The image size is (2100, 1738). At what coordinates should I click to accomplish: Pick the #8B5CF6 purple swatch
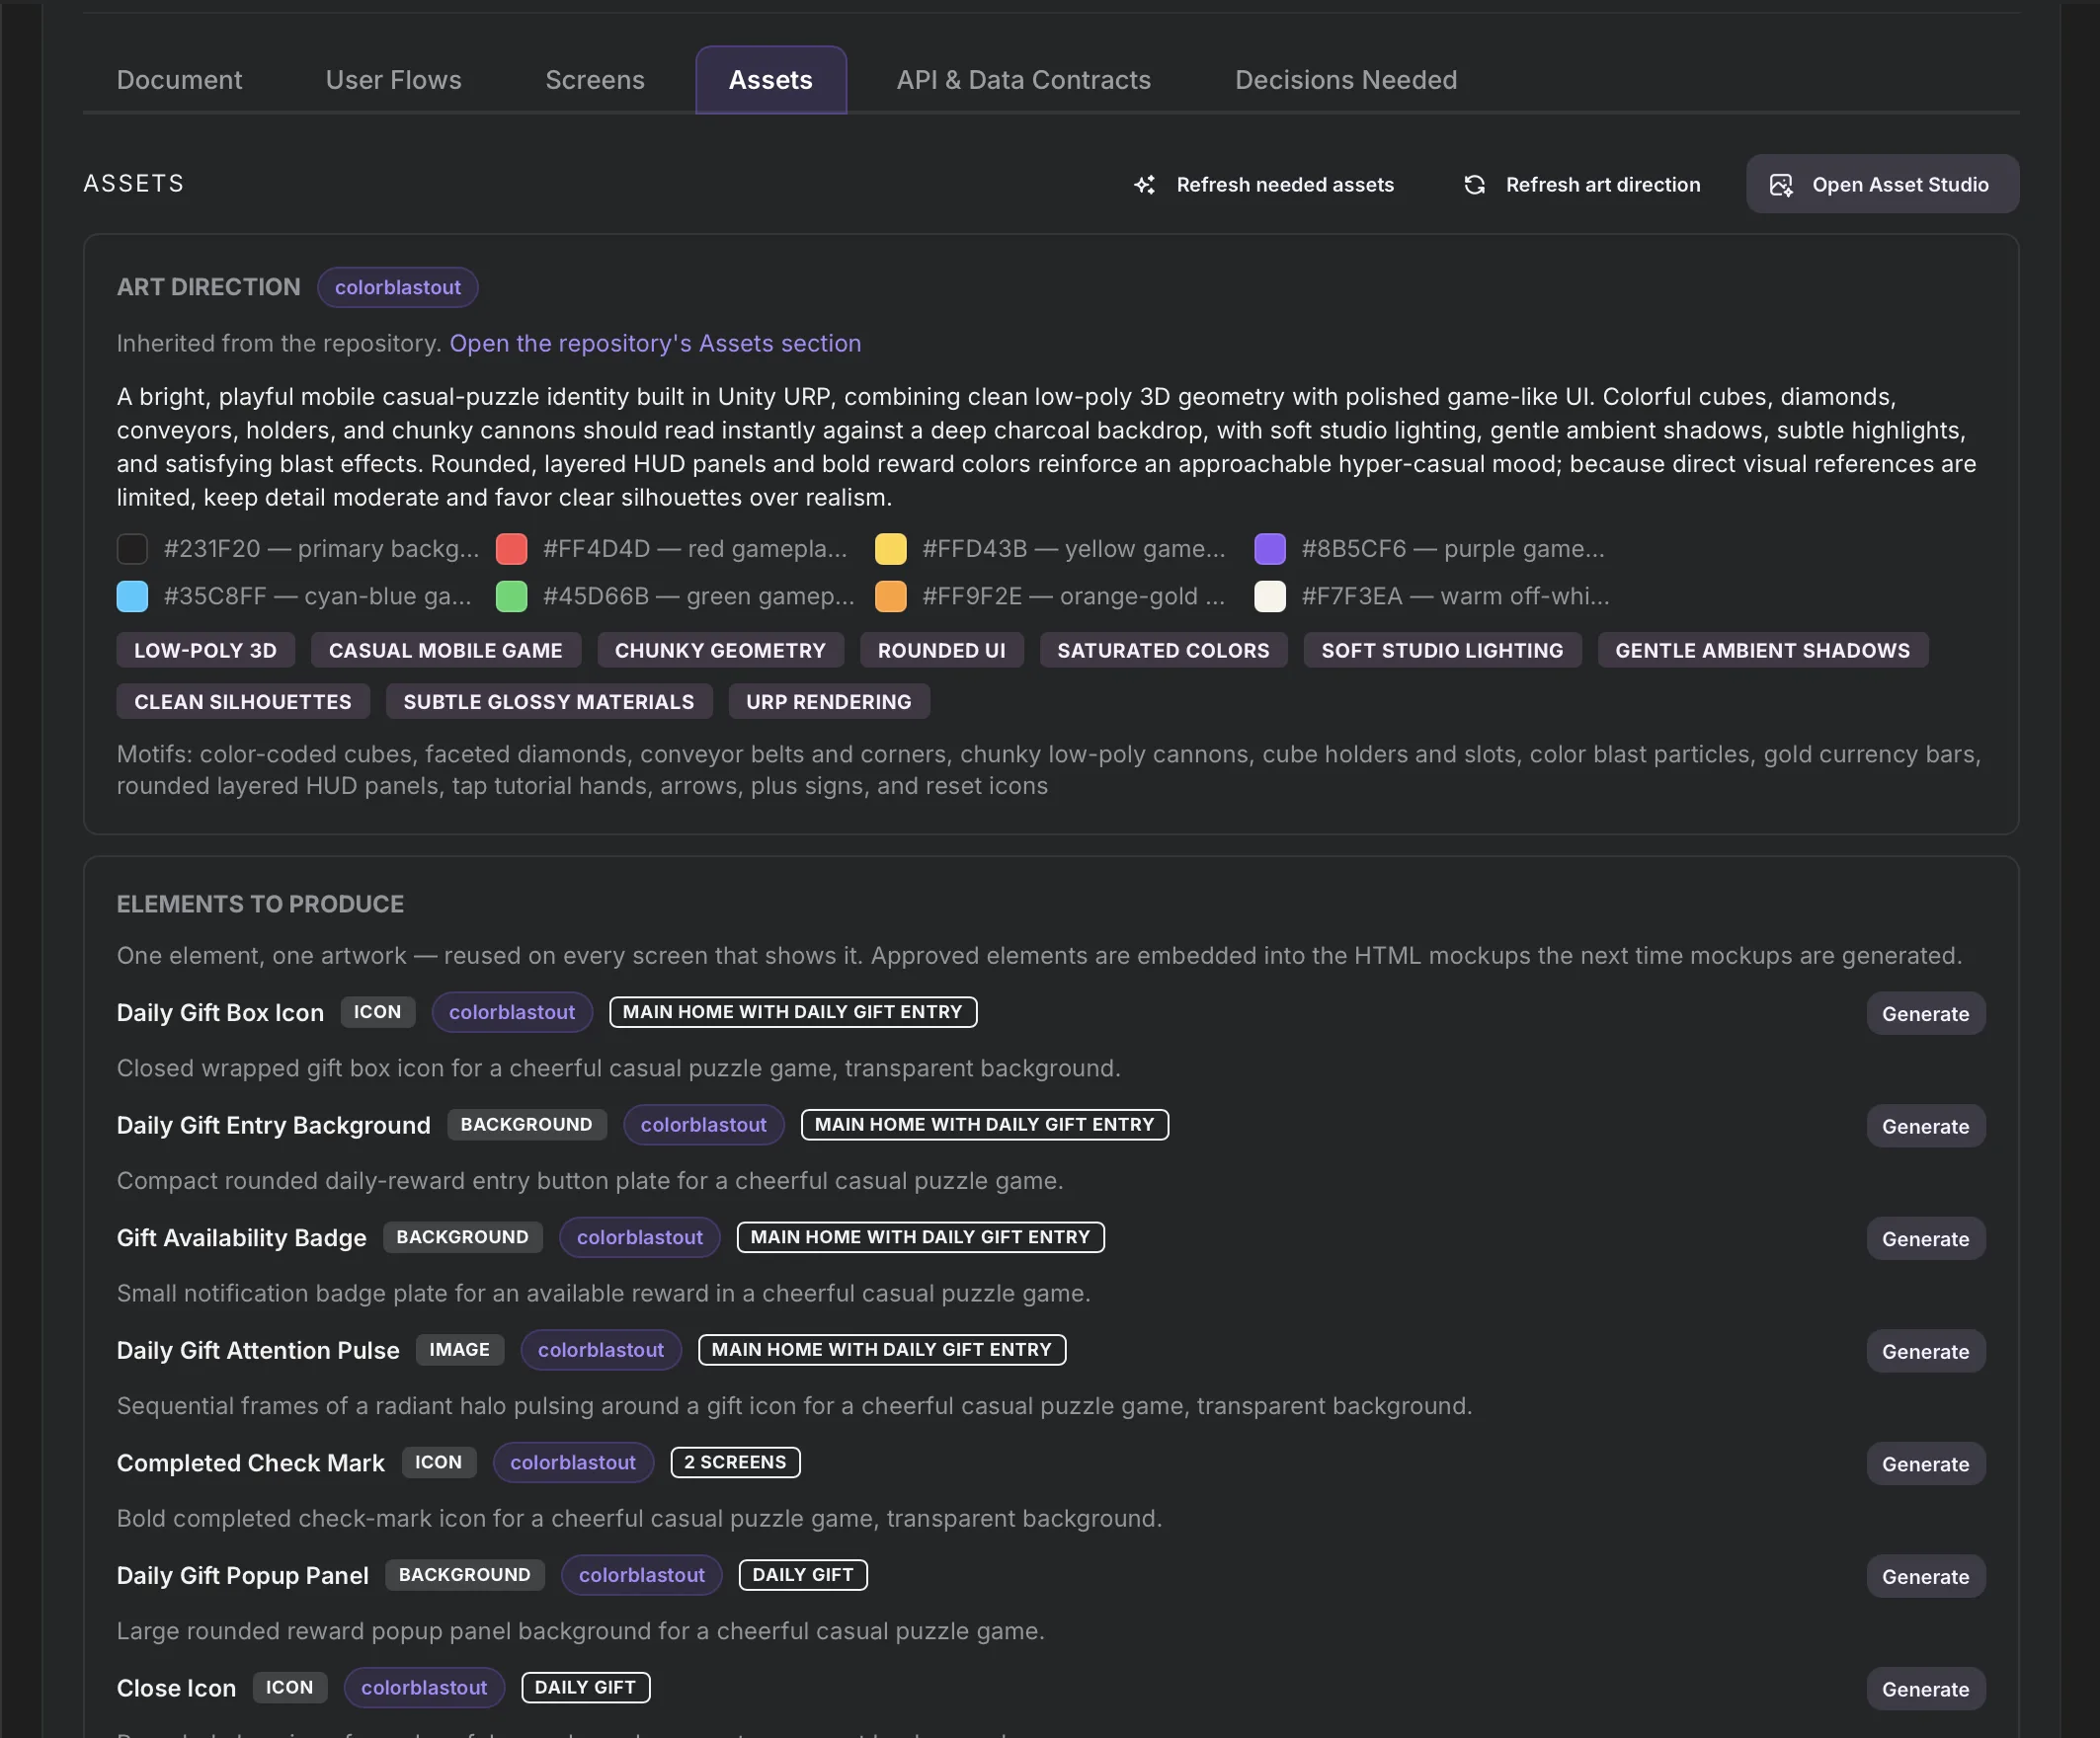point(1270,549)
